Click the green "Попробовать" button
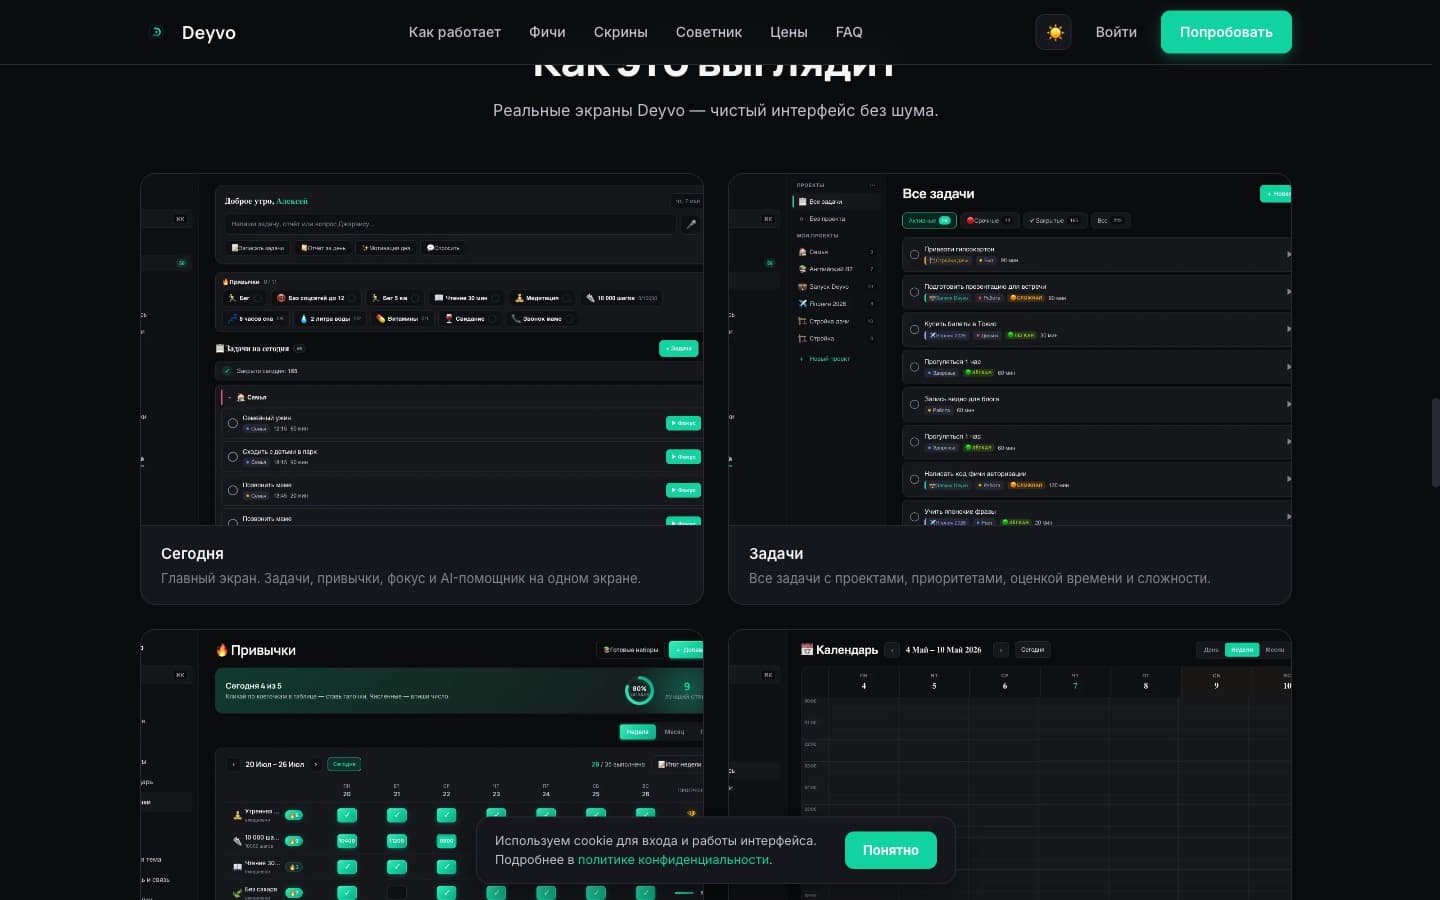1440x900 pixels. click(x=1226, y=32)
